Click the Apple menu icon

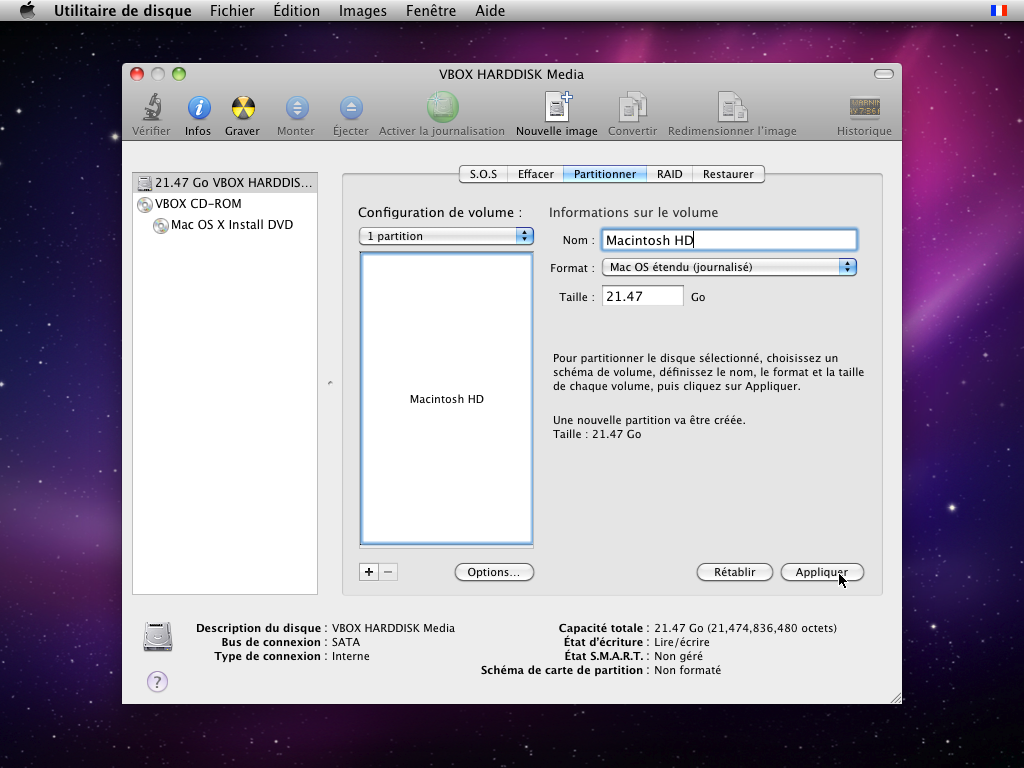coord(27,11)
